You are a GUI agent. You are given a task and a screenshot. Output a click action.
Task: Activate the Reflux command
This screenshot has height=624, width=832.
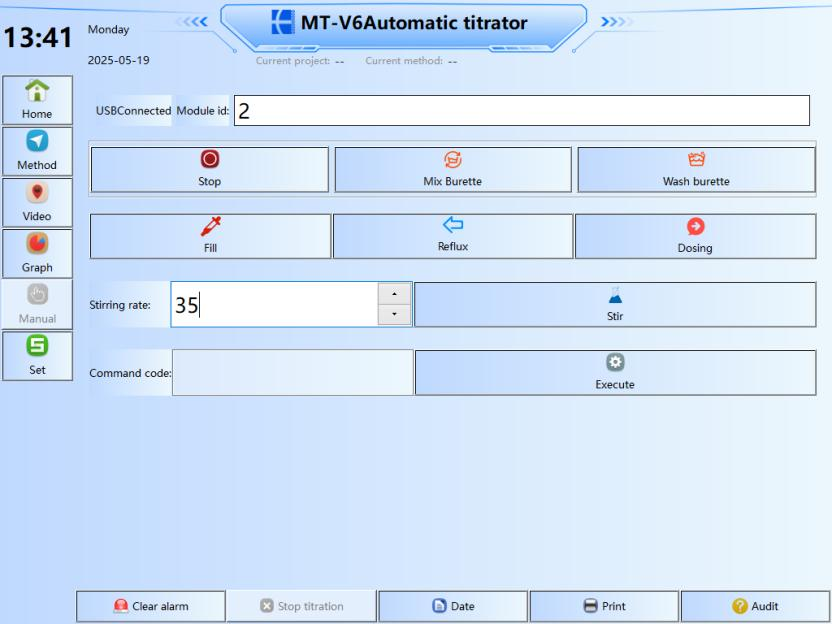click(453, 236)
